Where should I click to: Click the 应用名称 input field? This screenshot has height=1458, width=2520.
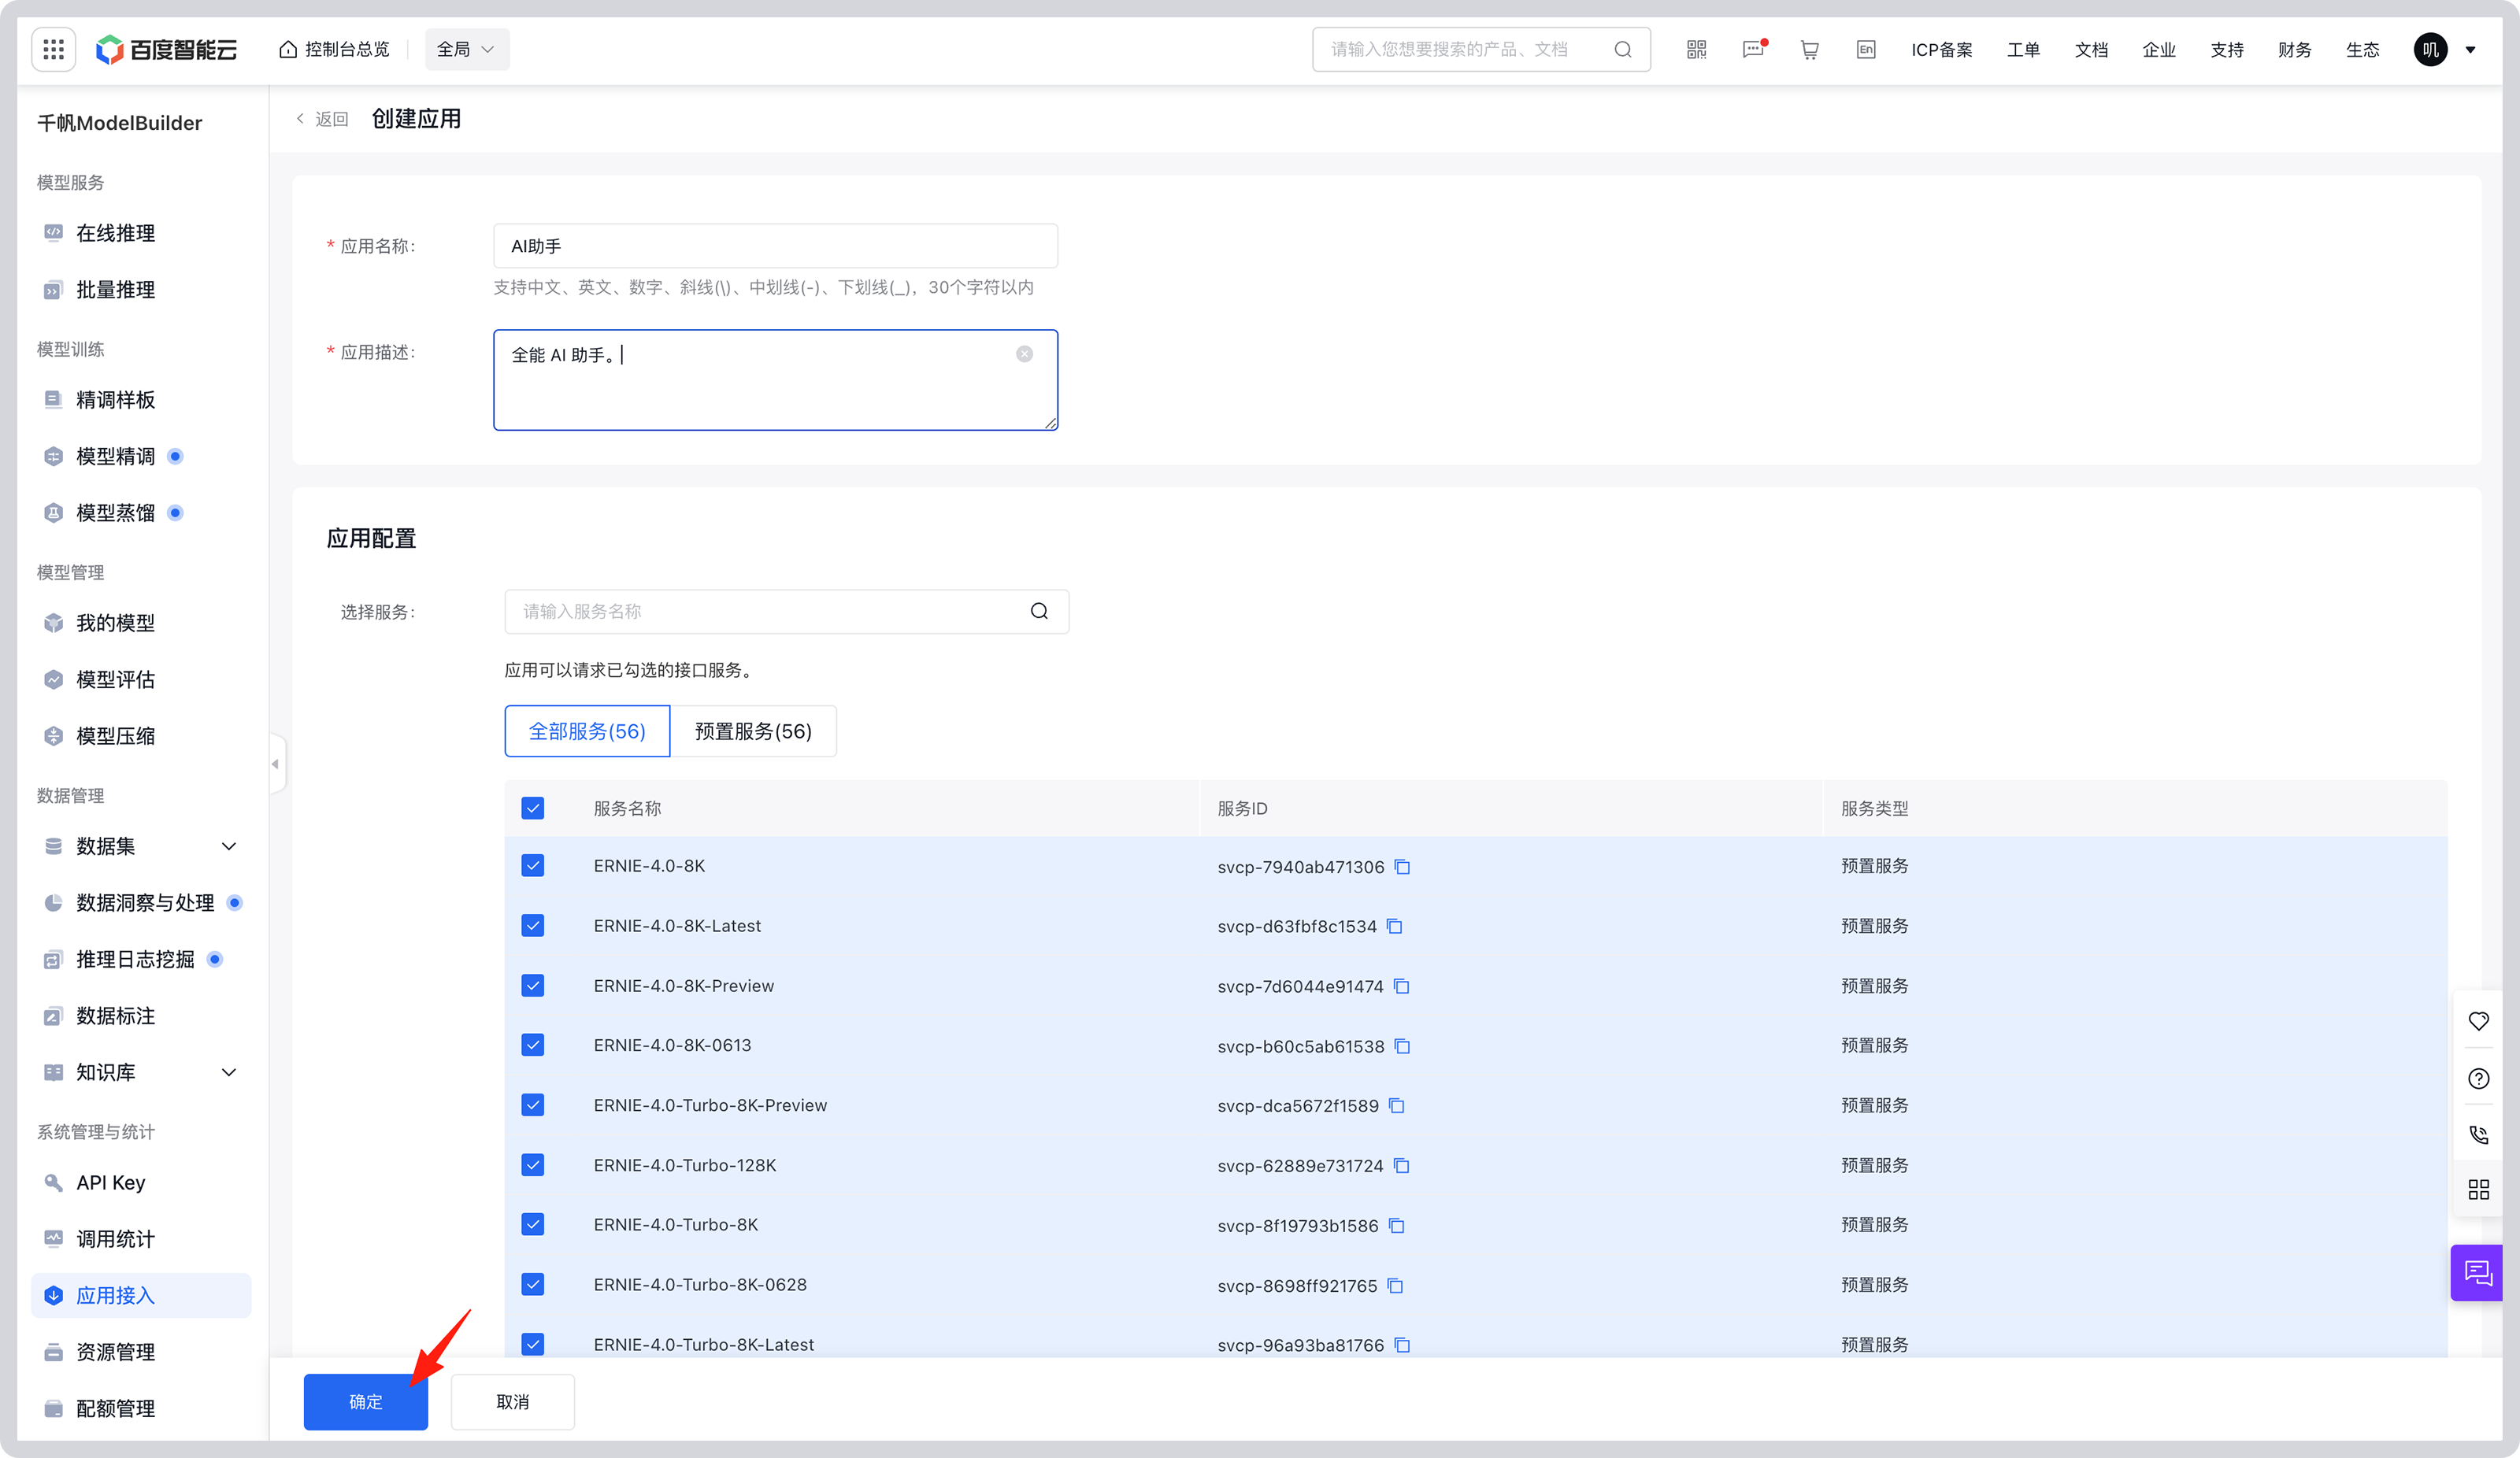(x=775, y=246)
